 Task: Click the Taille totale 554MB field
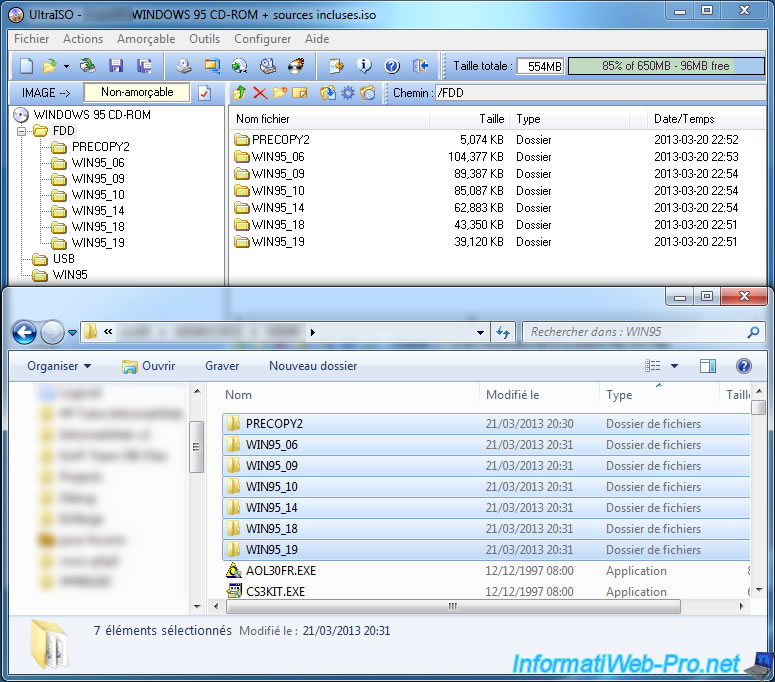pyautogui.click(x=540, y=66)
